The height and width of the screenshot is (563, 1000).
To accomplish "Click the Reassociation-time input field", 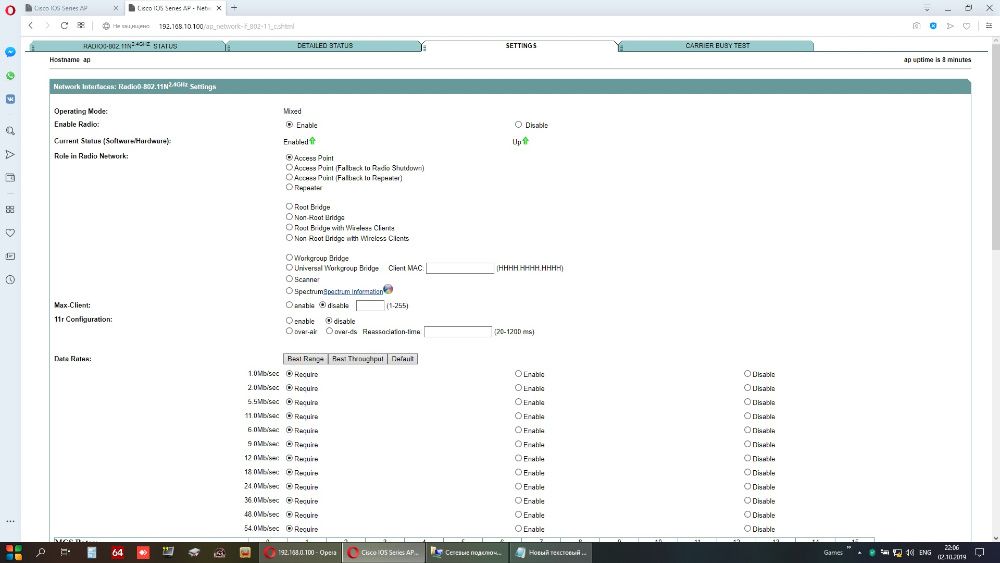I will click(x=458, y=332).
